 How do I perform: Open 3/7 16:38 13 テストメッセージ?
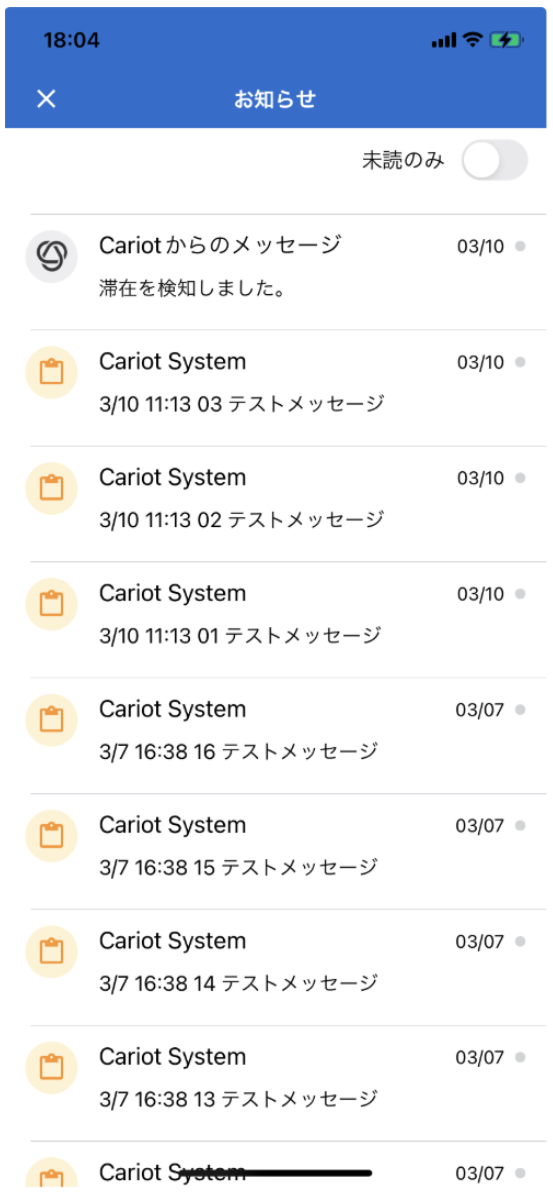(x=239, y=1099)
